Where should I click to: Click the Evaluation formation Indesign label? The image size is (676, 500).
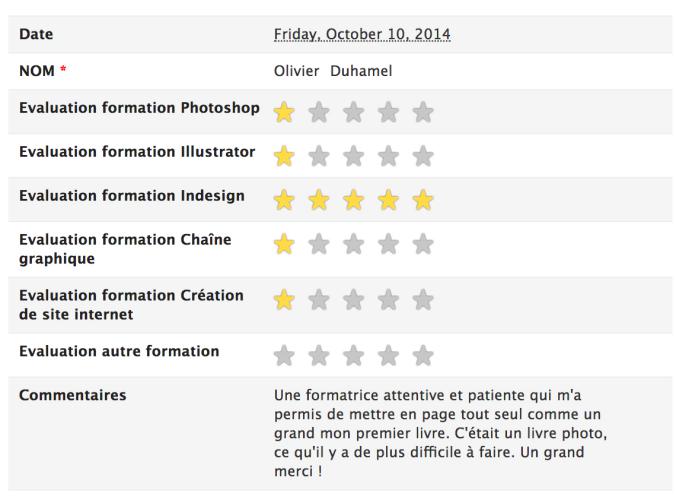(x=132, y=196)
